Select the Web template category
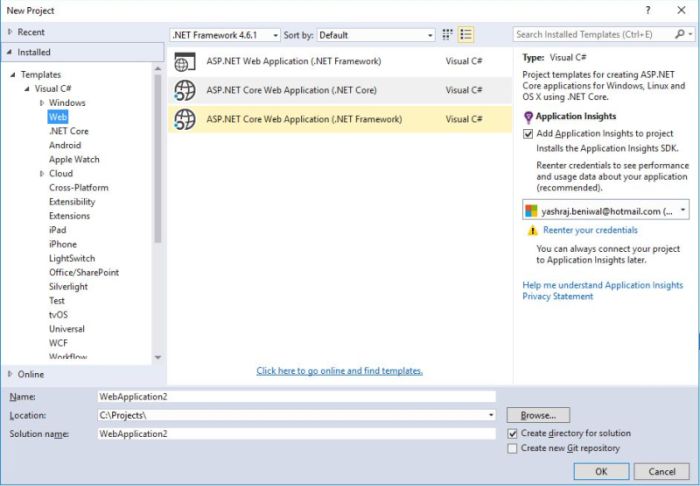 pyautogui.click(x=58, y=117)
